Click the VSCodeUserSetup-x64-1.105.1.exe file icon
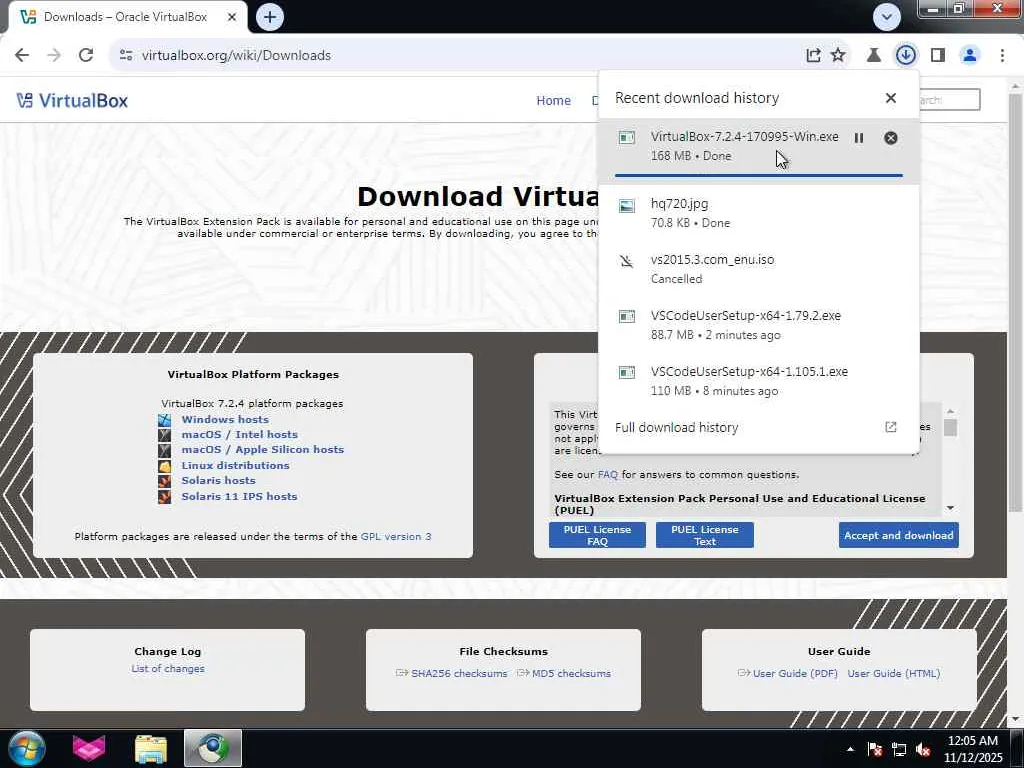Viewport: 1024px width, 768px height. click(626, 373)
